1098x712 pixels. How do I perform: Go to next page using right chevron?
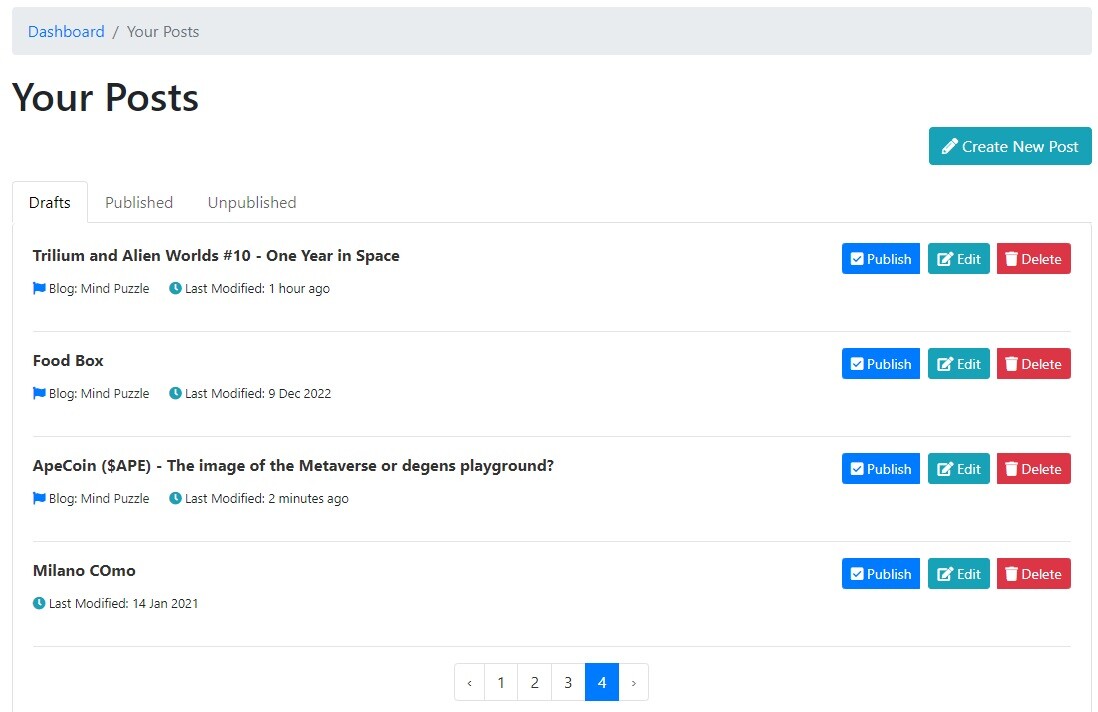tap(634, 682)
